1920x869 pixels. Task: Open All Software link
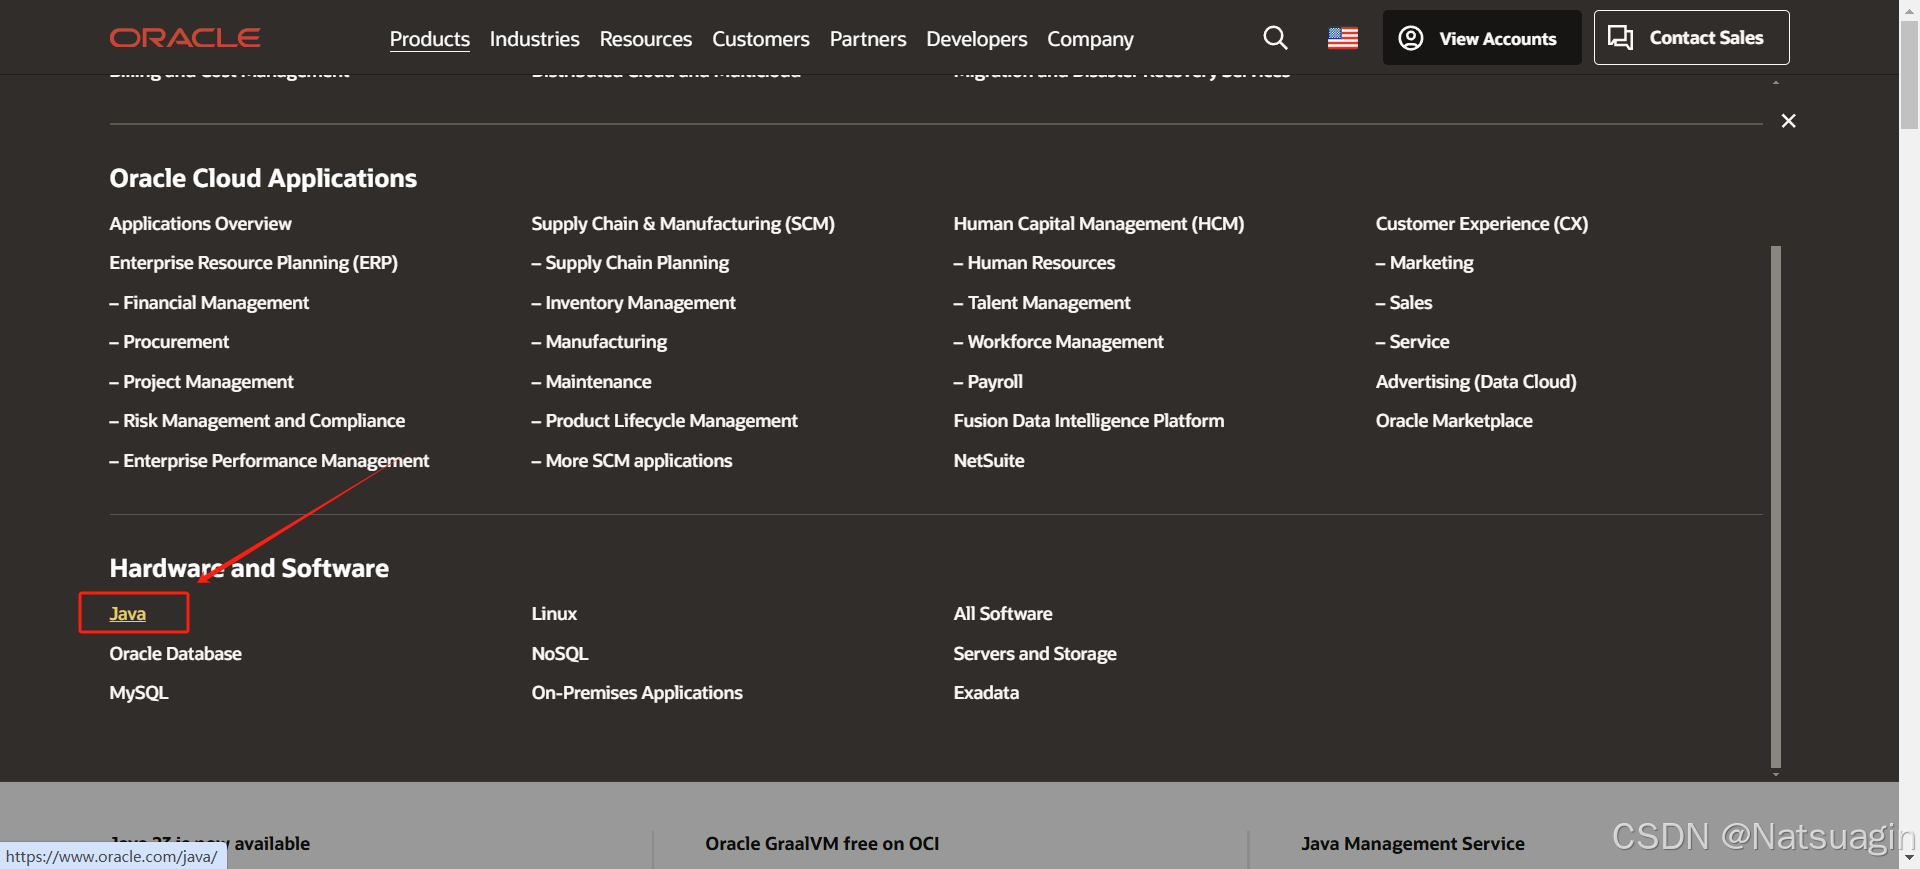point(1003,613)
